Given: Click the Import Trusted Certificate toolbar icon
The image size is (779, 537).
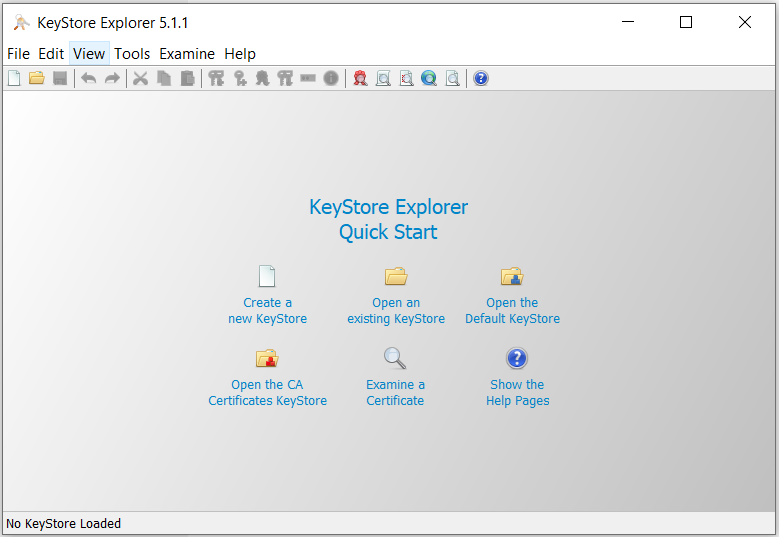Looking at the screenshot, I should (262, 78).
